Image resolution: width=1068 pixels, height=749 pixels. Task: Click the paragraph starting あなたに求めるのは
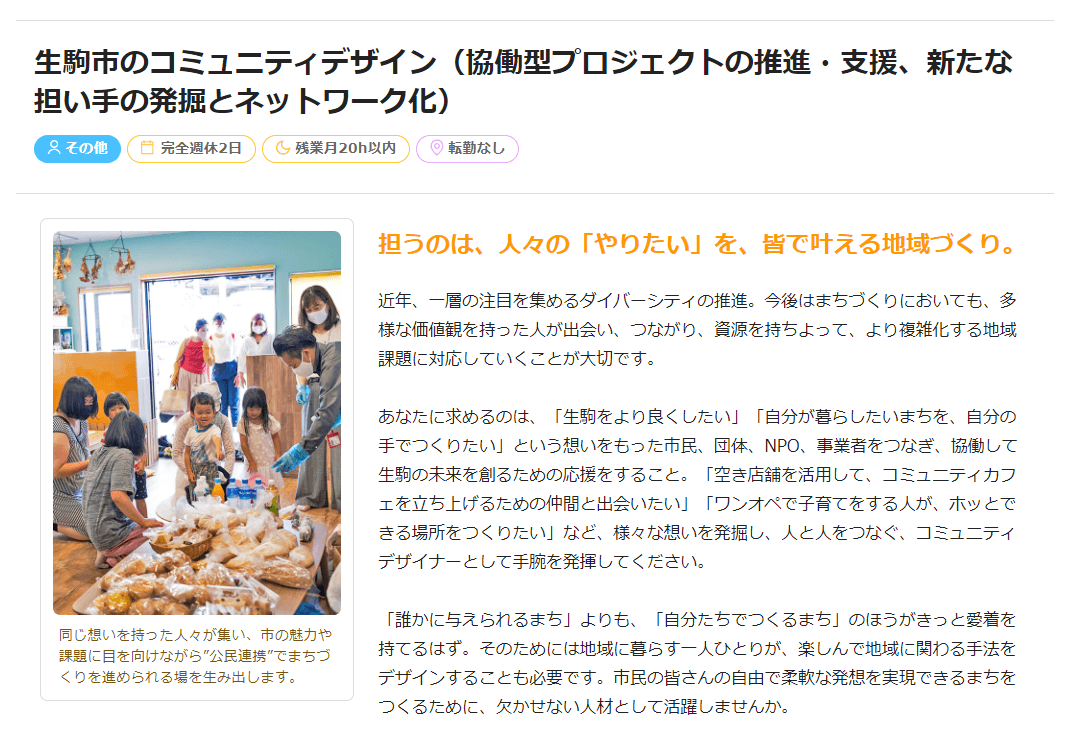pyautogui.click(x=697, y=489)
